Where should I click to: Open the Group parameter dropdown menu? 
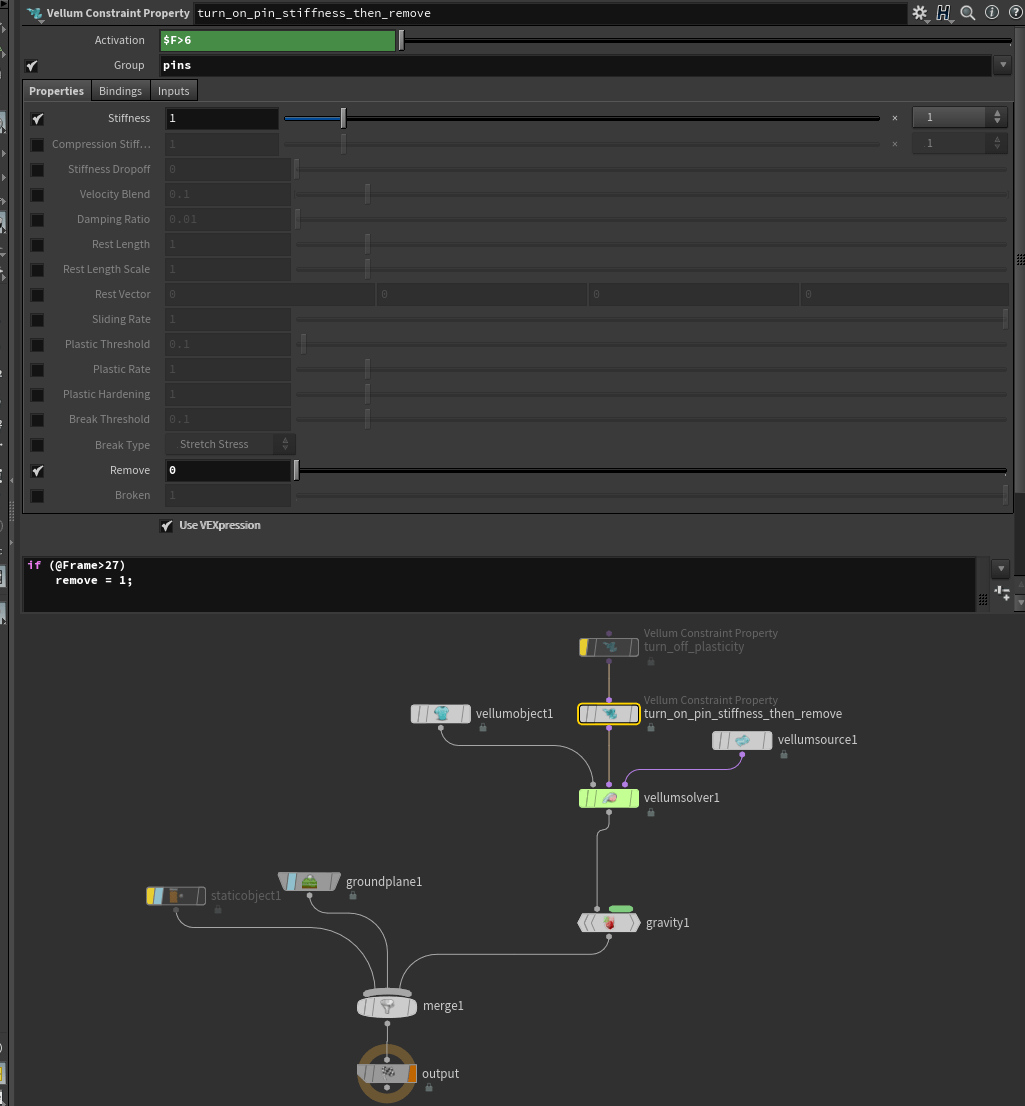click(x=1002, y=65)
